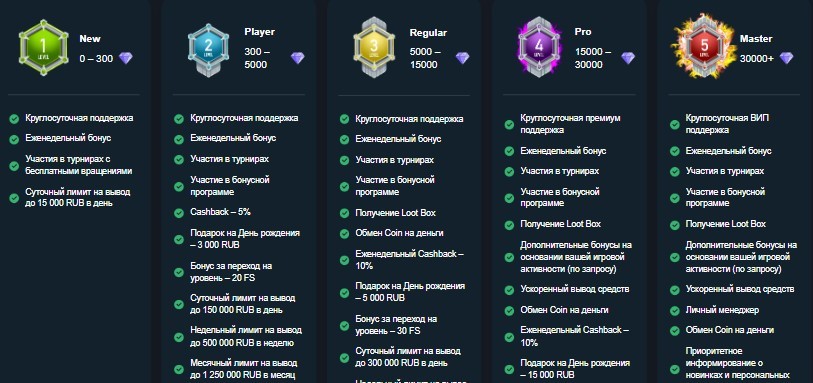
Task: Click the purple level 4 badge icon
Action: pos(539,48)
